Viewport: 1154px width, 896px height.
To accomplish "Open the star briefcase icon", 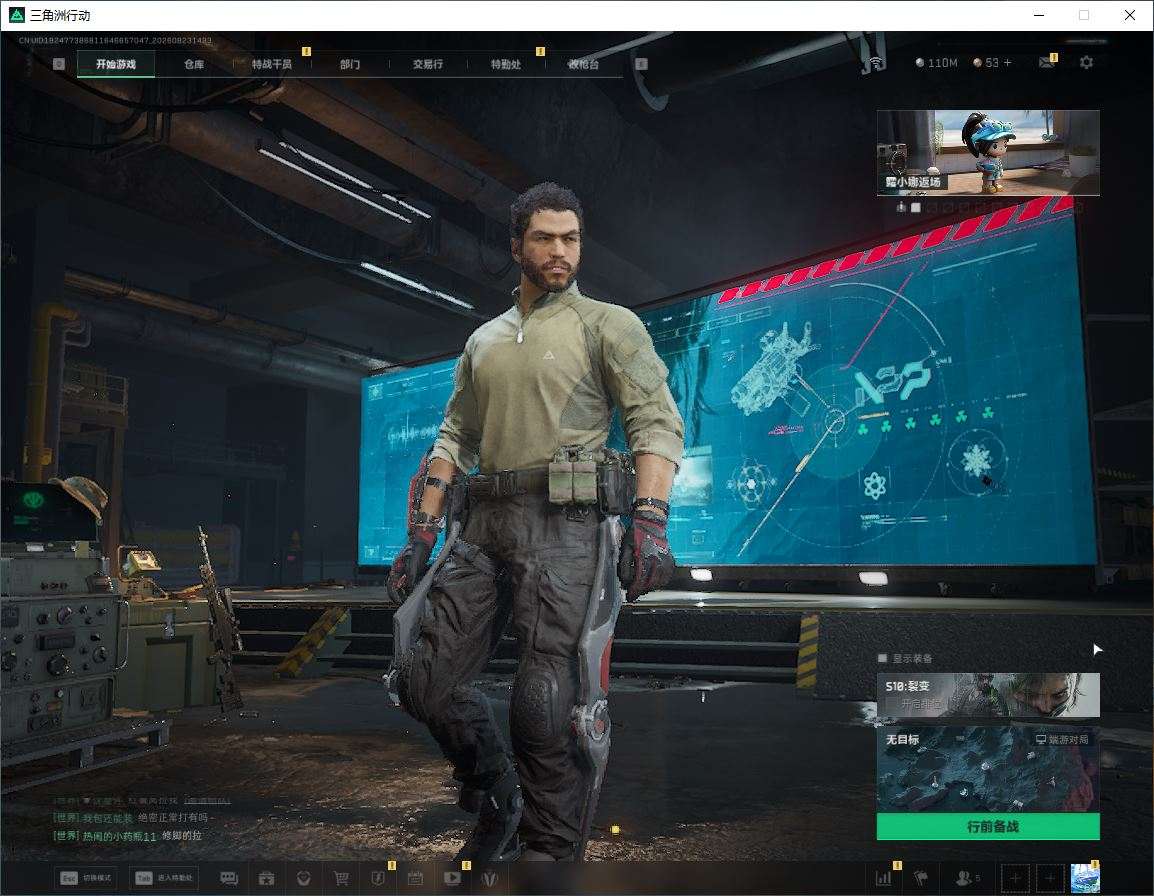I will click(x=266, y=878).
